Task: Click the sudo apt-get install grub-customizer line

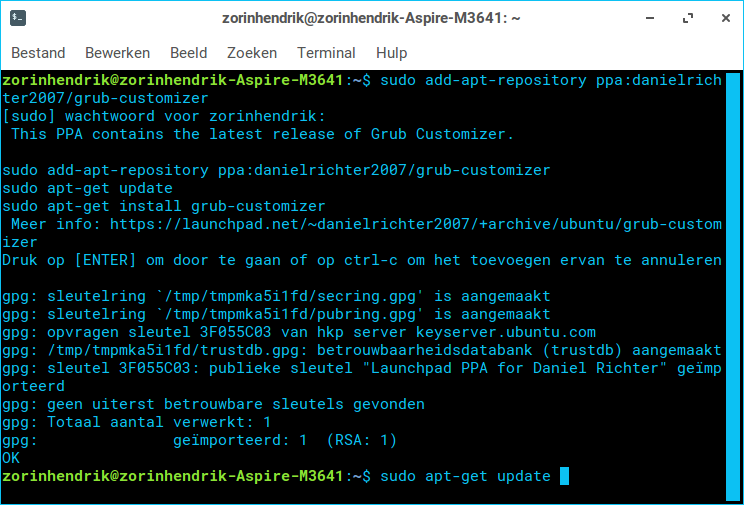Action: click(x=149, y=206)
